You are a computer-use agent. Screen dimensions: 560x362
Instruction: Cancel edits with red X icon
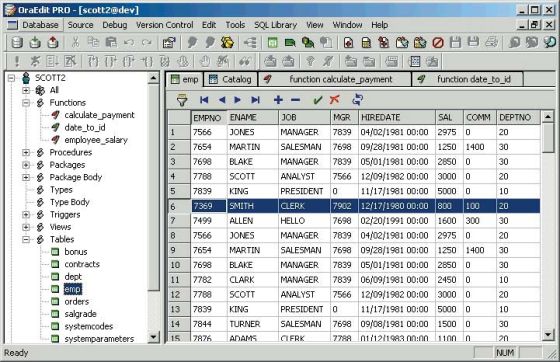coord(335,100)
